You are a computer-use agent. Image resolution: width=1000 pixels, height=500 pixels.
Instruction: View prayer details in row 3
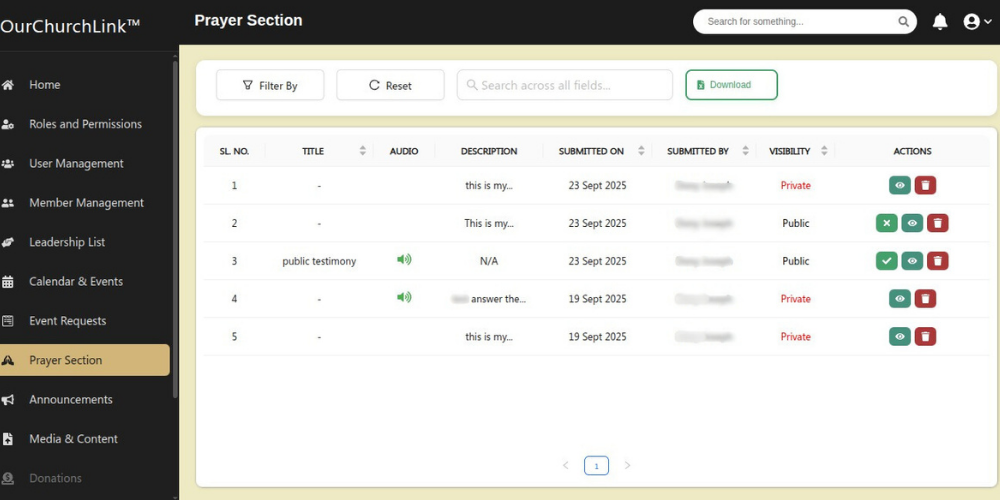coord(912,261)
